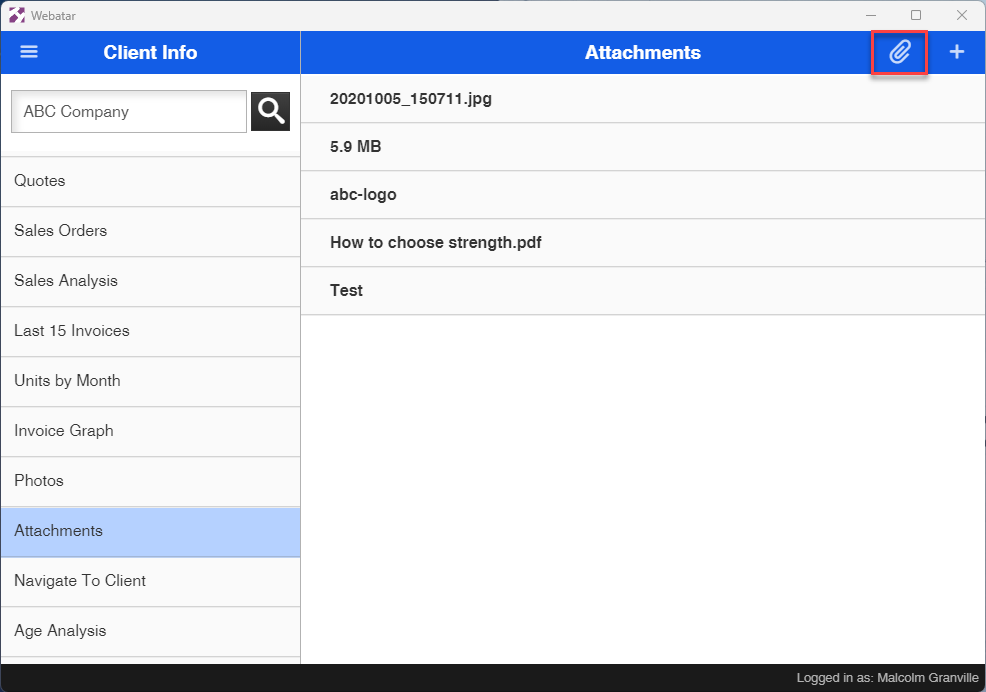Click the ABC Company search field
Image resolution: width=986 pixels, height=692 pixels.
point(128,112)
